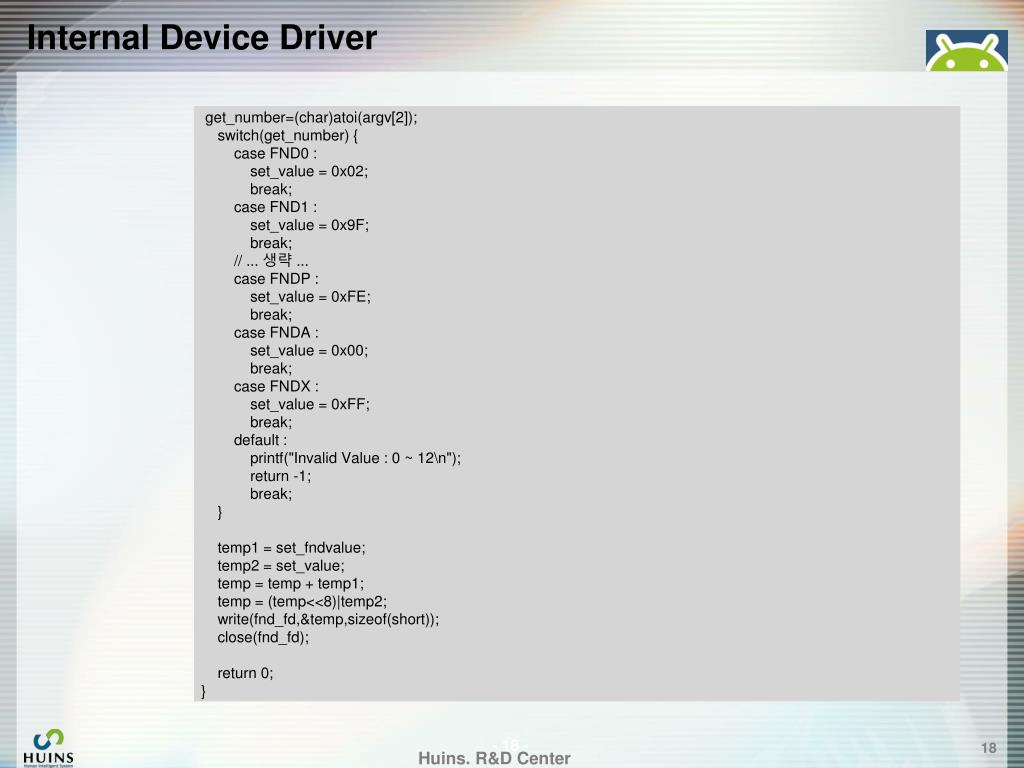Click 'set_value = 0x00;' code line
Screen dimensions: 1024x768
coord(309,351)
